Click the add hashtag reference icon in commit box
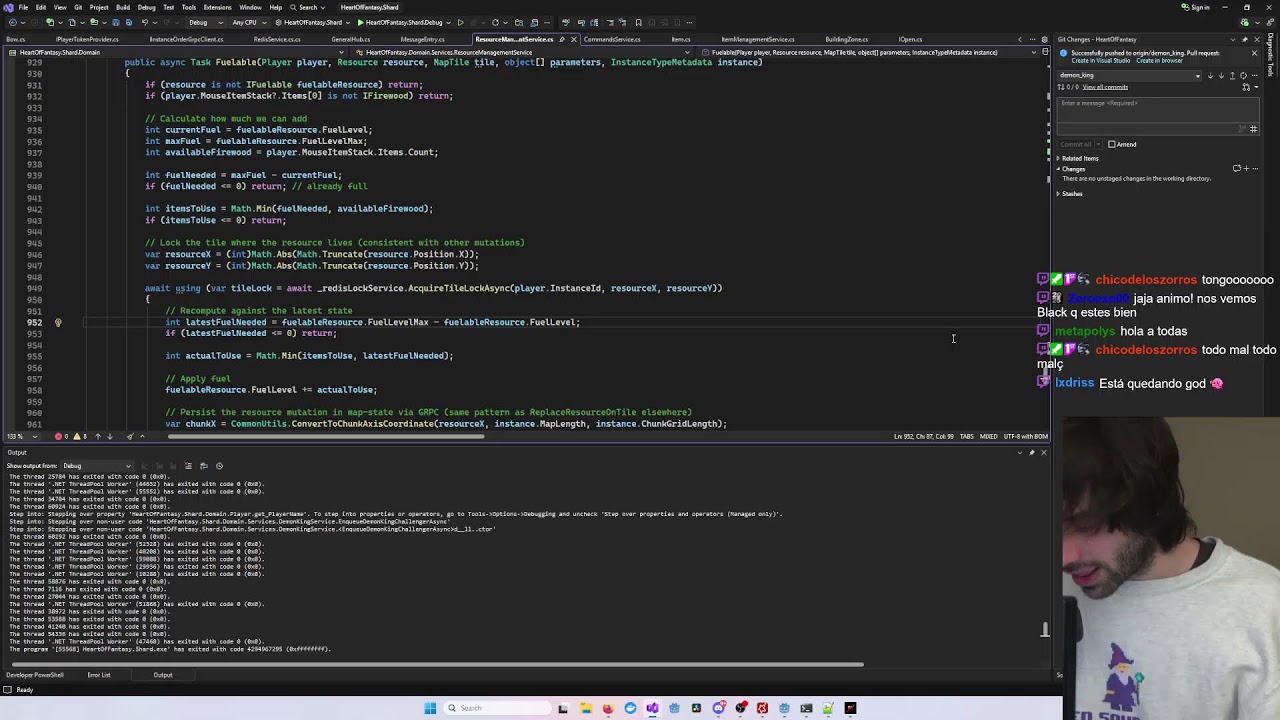Viewport: 1280px width, 720px height. tap(1254, 129)
